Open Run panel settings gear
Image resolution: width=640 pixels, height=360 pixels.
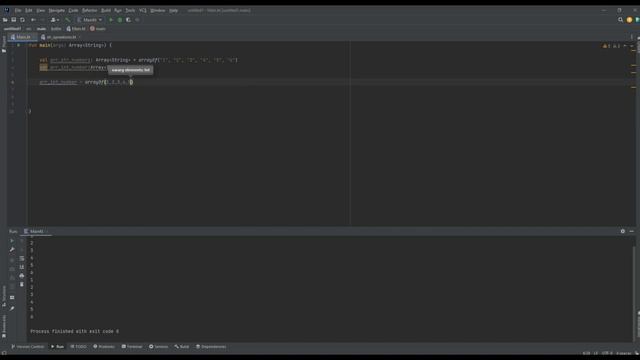[622, 231]
